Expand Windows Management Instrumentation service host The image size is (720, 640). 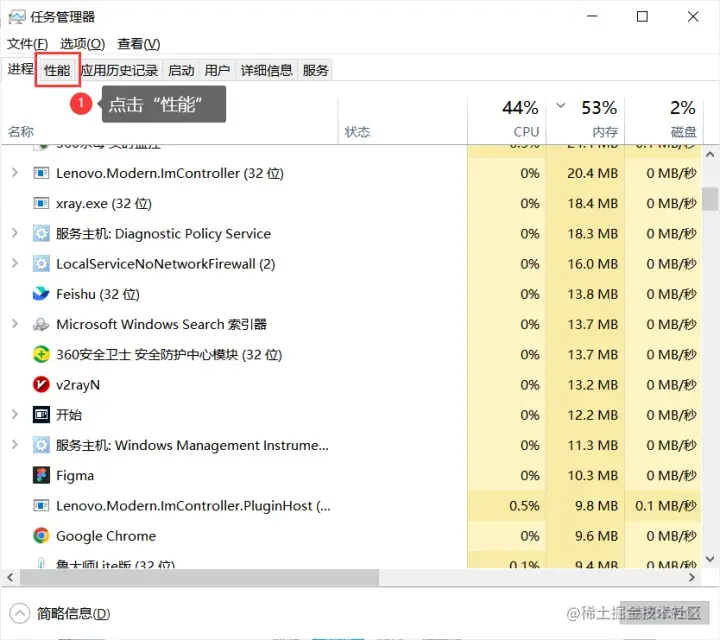[x=15, y=445]
